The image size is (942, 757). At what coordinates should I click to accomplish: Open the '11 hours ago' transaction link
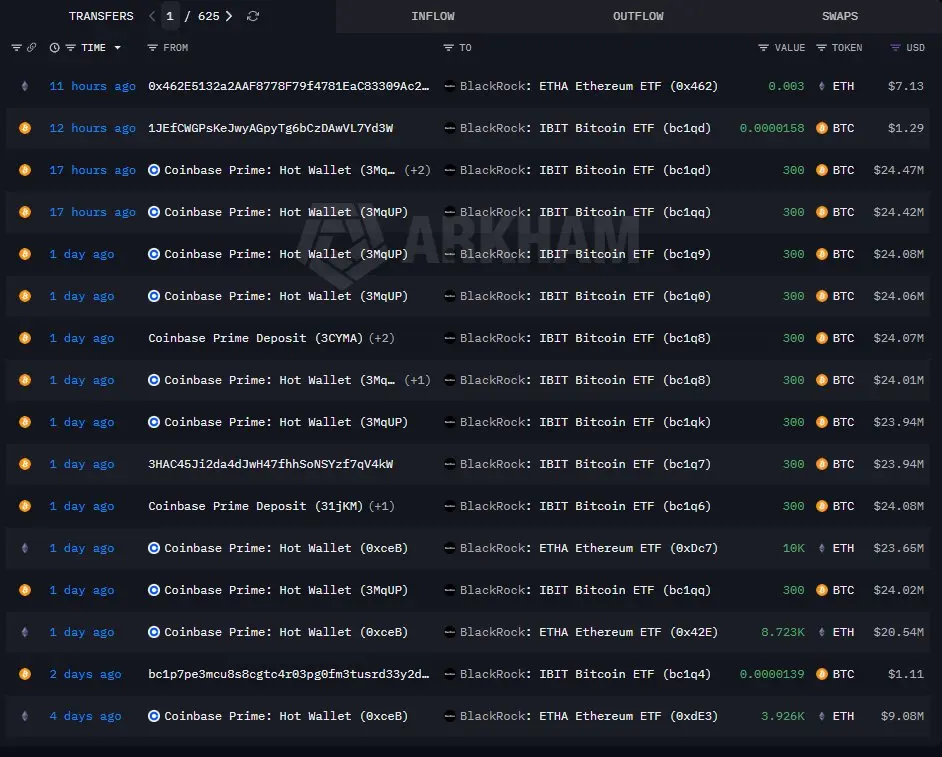[x=93, y=86]
